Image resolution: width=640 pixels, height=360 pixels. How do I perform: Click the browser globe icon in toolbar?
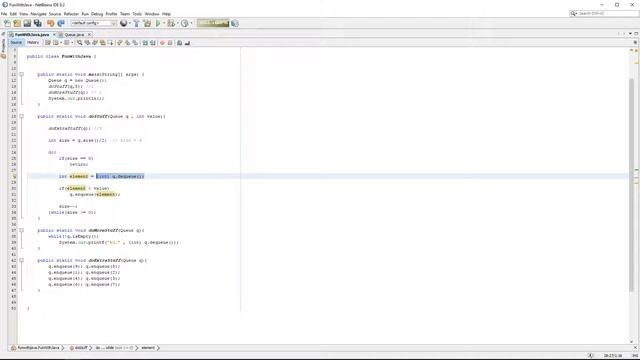pos(123,24)
